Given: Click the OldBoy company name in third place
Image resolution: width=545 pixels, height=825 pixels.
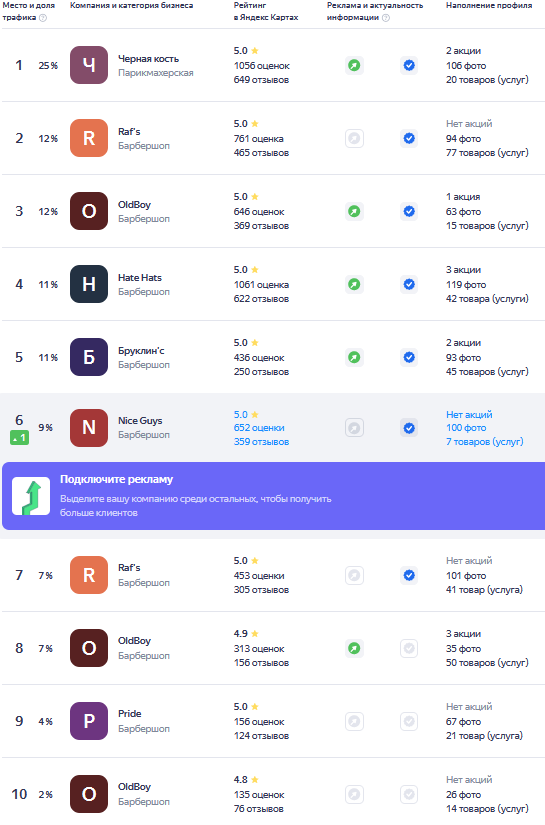Looking at the screenshot, I should point(135,205).
